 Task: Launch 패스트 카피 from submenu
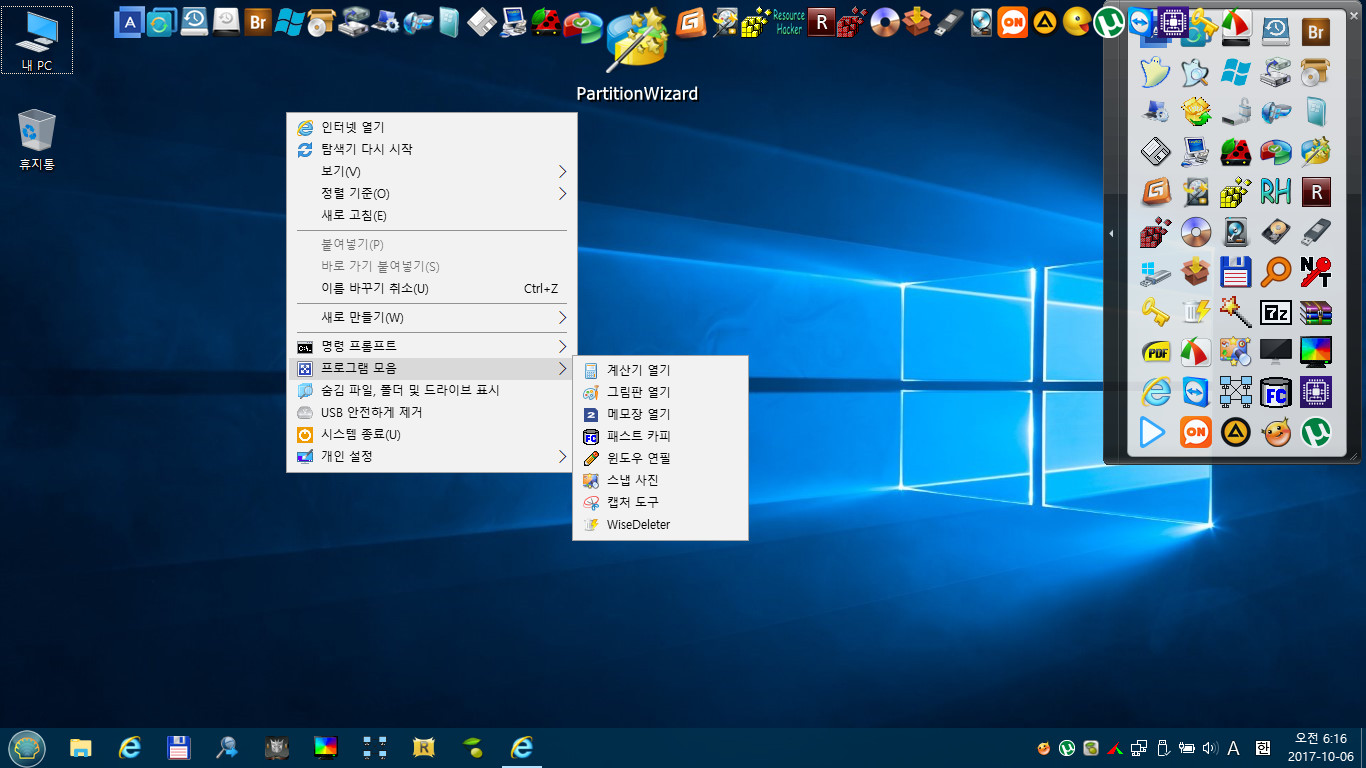pyautogui.click(x=660, y=436)
